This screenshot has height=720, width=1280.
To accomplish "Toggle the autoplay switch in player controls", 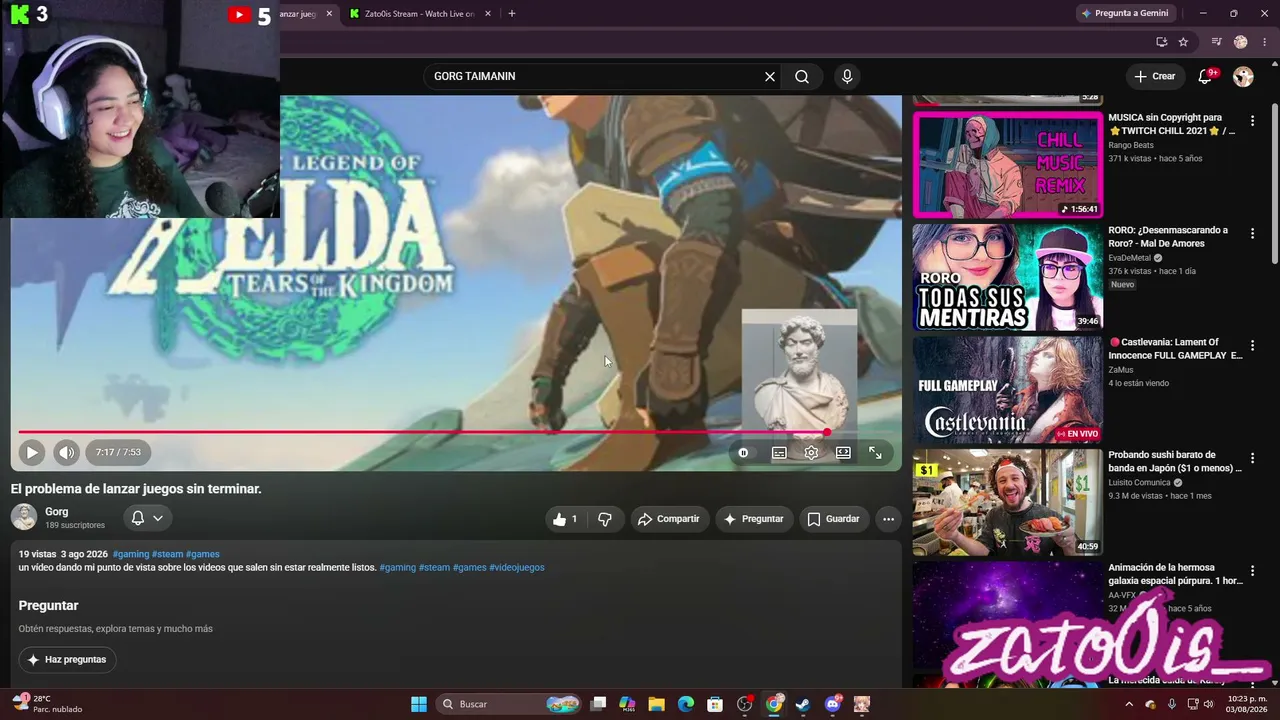I will coord(743,453).
